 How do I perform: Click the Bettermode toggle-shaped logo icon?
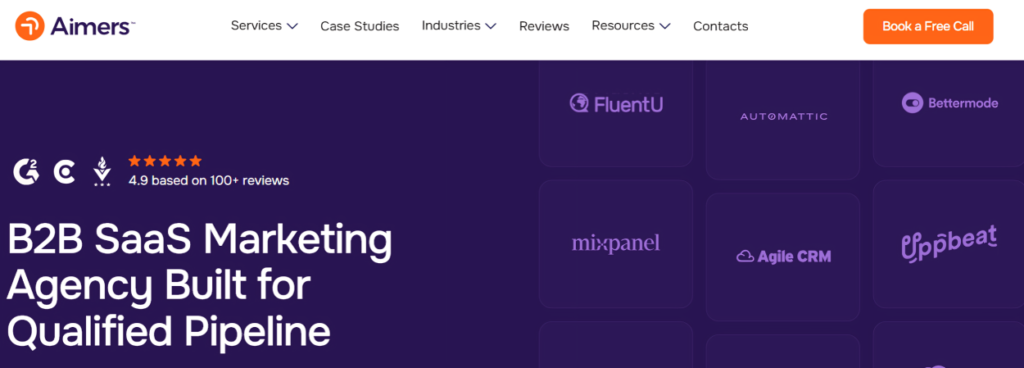[912, 103]
